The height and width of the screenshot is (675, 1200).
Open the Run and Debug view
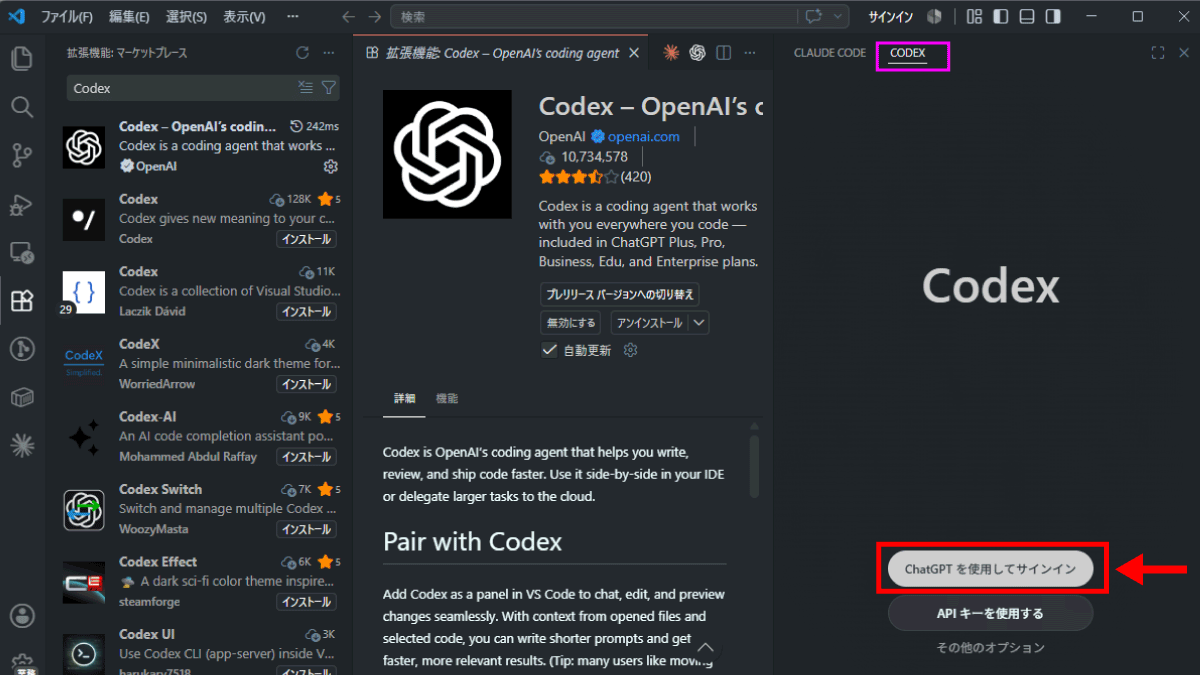tap(21, 204)
